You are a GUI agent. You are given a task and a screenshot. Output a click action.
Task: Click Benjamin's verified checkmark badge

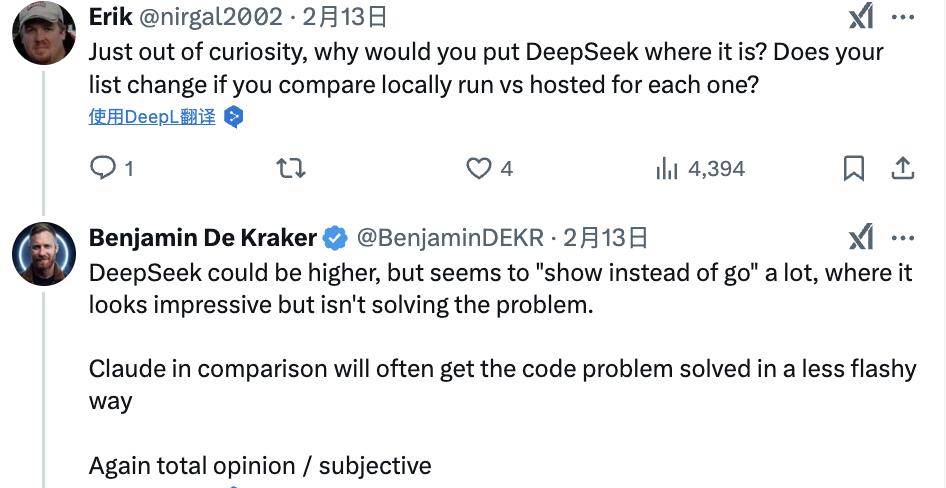tap(335, 238)
